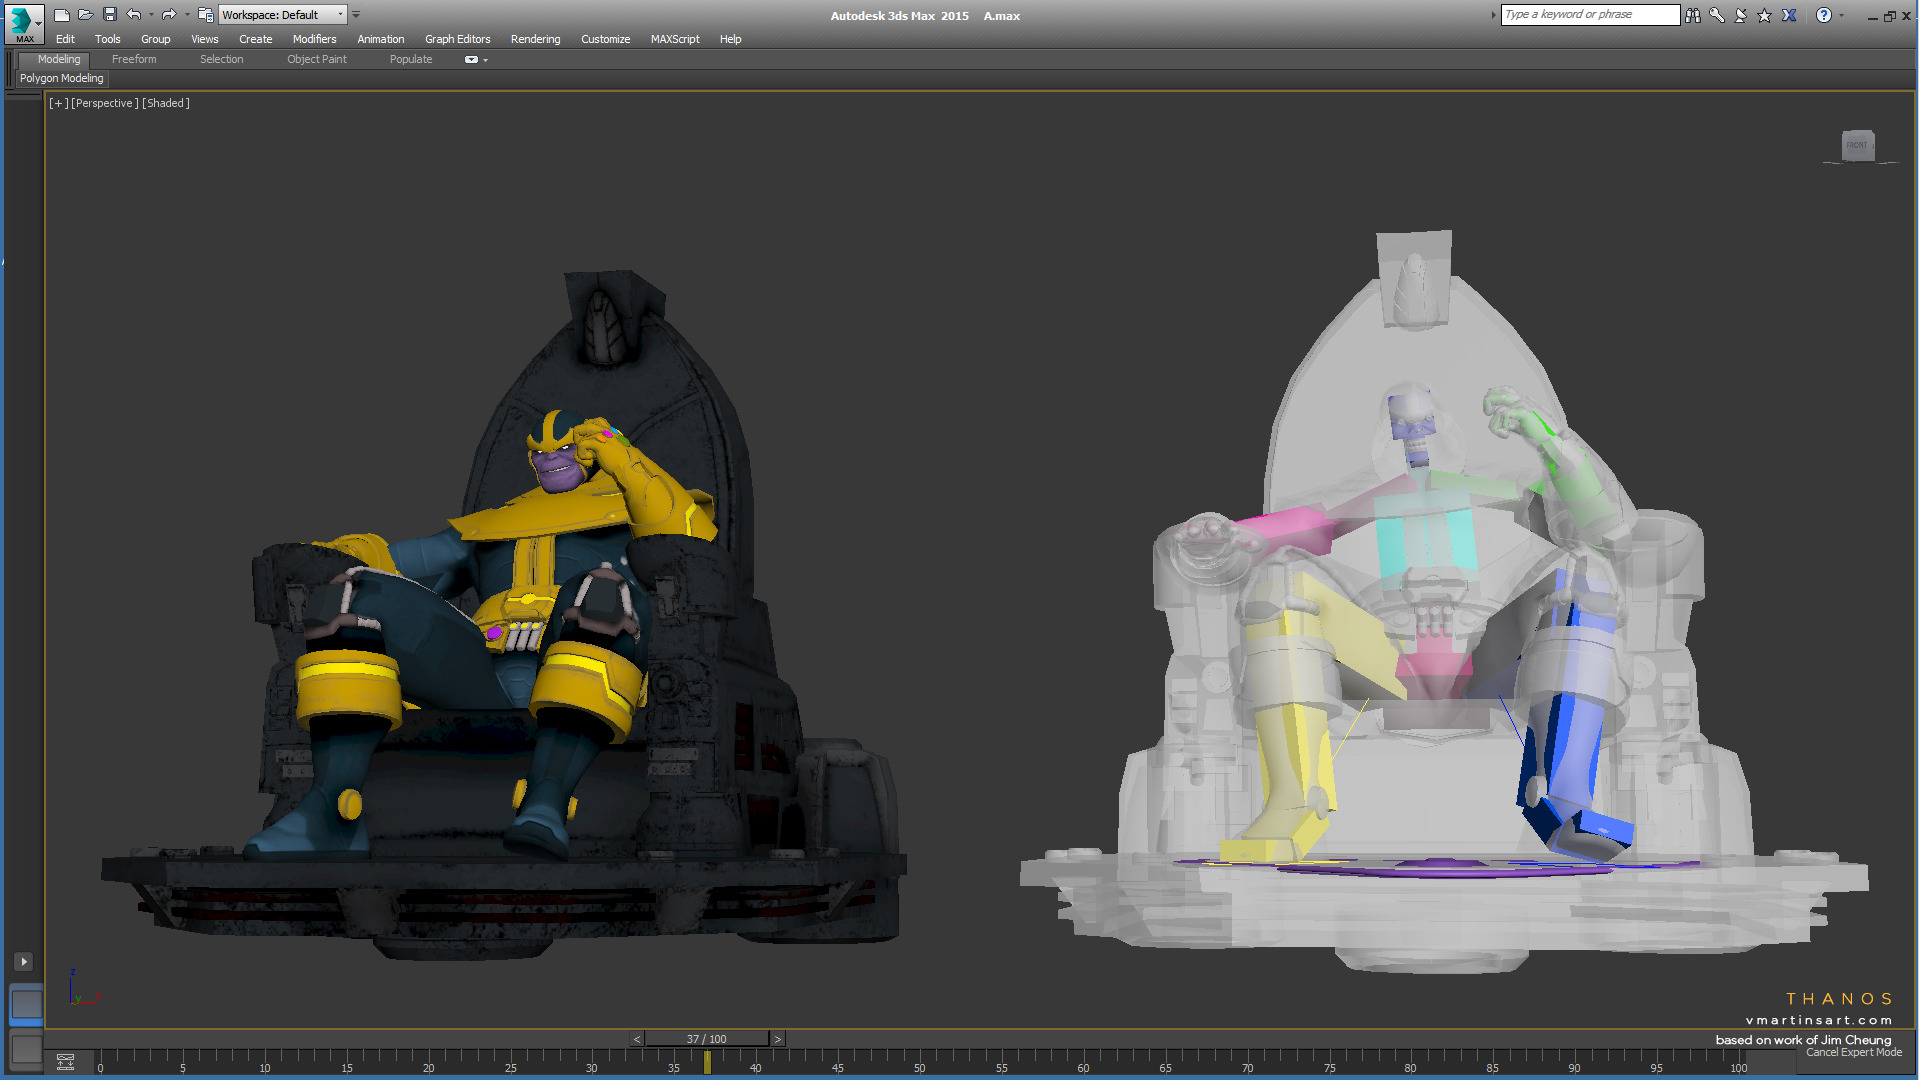Click the Save File floppy icon
This screenshot has height=1080, width=1920.
coord(110,15)
